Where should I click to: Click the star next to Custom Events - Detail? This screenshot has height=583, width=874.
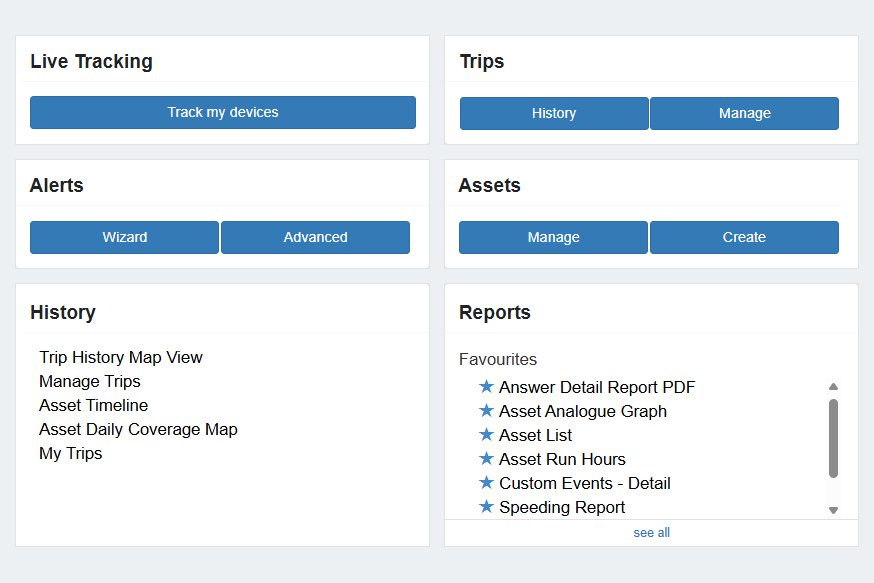click(486, 482)
